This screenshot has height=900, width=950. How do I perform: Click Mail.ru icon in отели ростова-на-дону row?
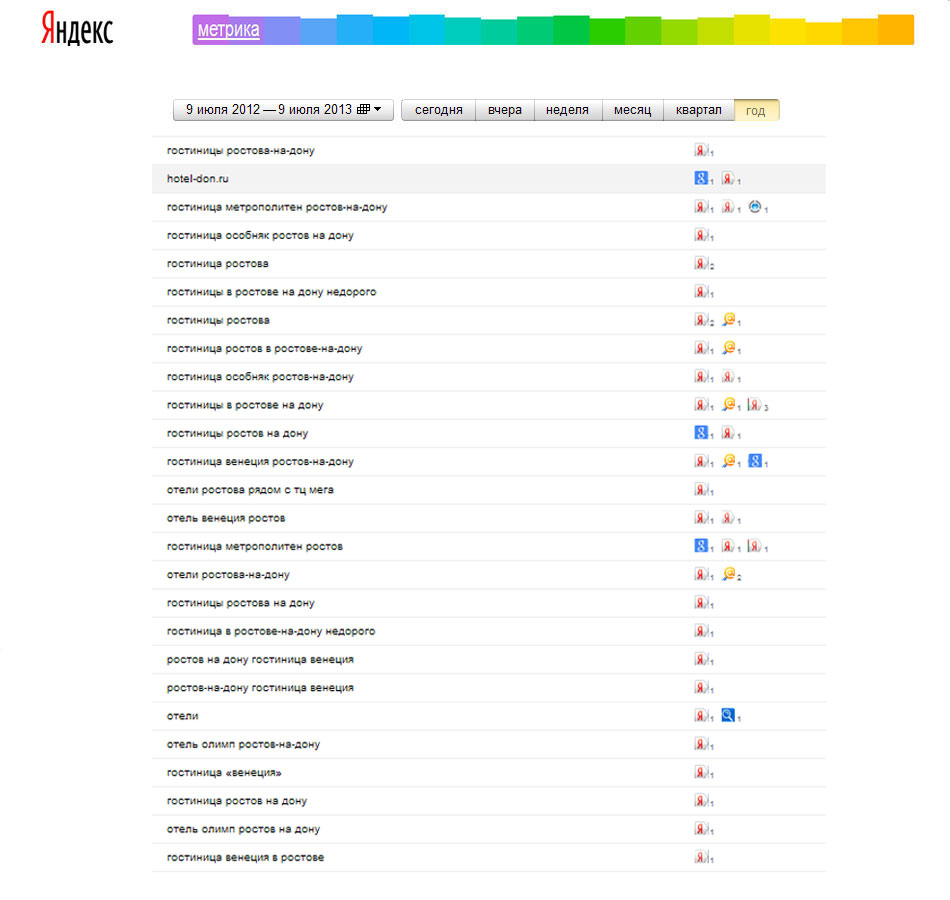pos(729,574)
